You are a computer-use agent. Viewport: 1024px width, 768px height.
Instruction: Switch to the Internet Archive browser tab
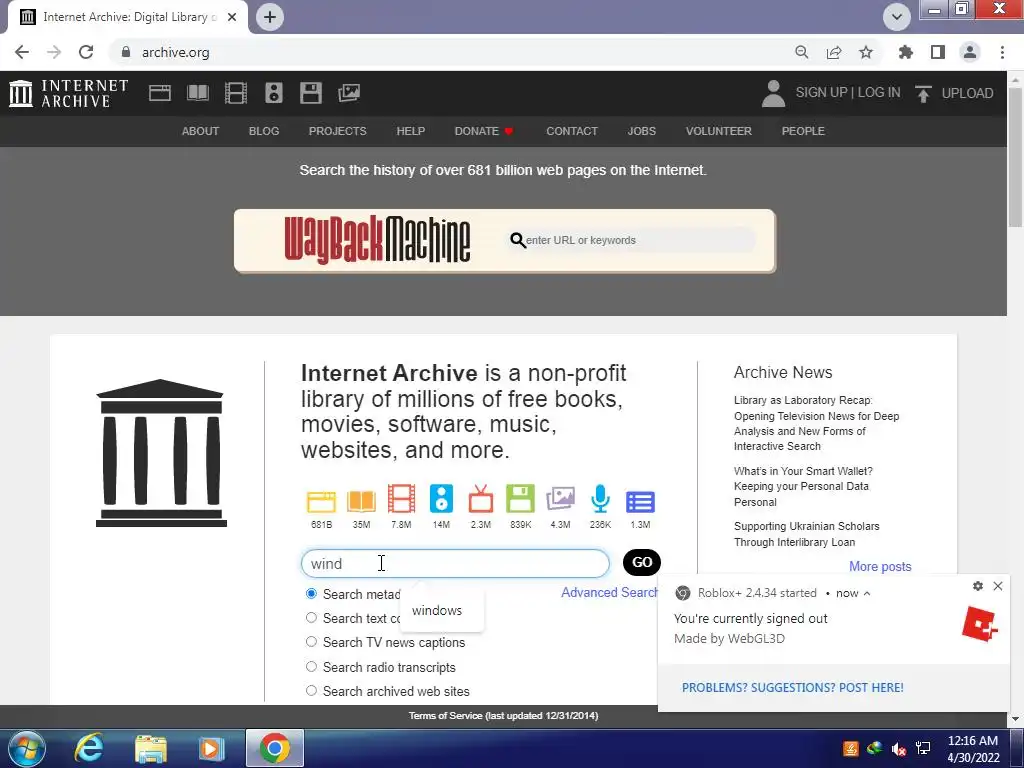tap(127, 17)
